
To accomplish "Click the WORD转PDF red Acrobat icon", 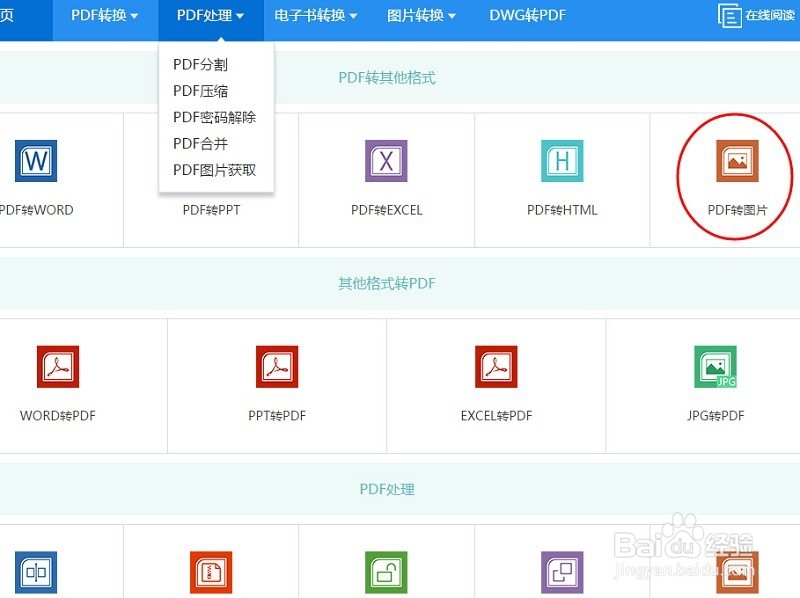I will point(58,366).
